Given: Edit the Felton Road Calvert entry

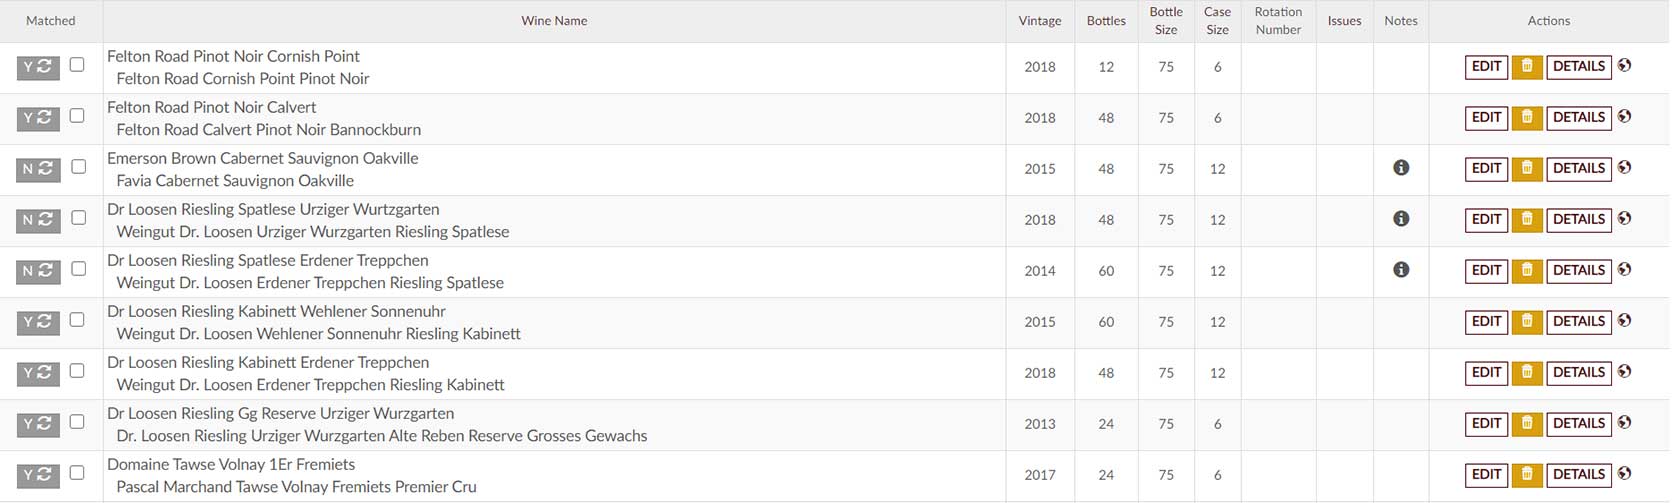Looking at the screenshot, I should coord(1486,118).
